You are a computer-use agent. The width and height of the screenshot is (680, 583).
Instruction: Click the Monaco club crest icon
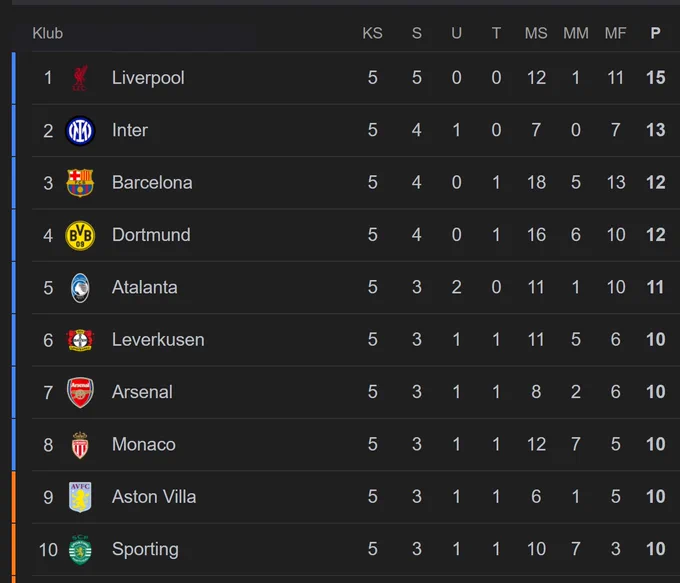80,445
